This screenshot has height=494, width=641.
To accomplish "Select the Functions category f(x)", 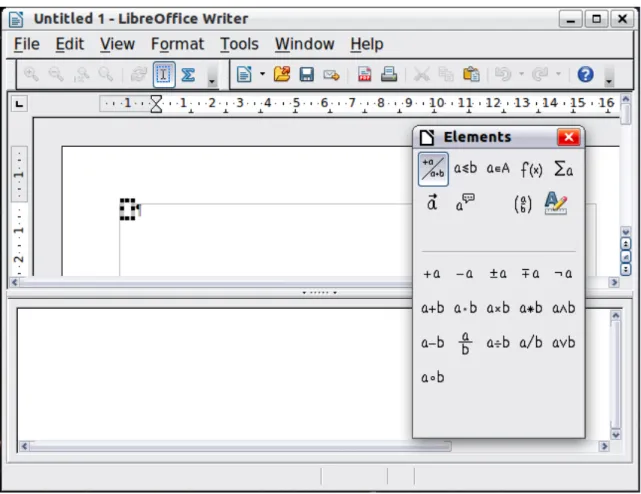I will point(531,168).
